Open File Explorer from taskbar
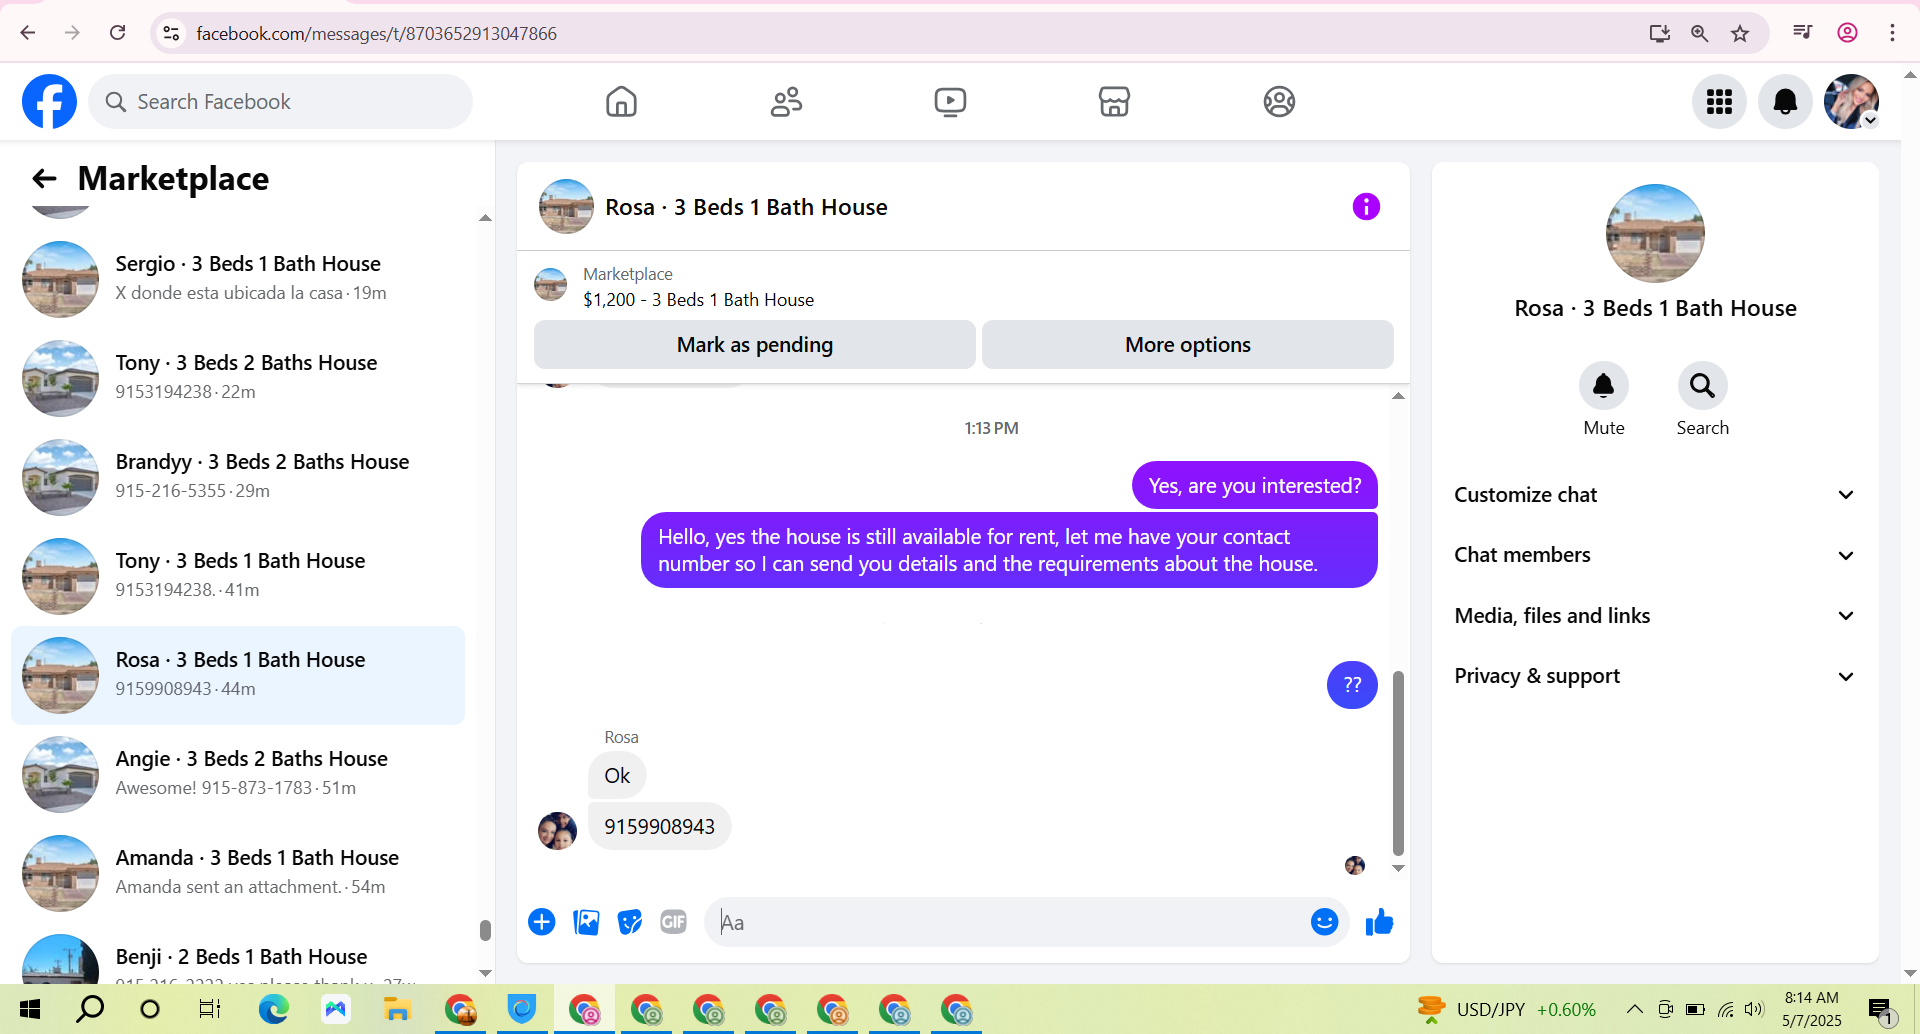1920x1034 pixels. click(x=397, y=1009)
